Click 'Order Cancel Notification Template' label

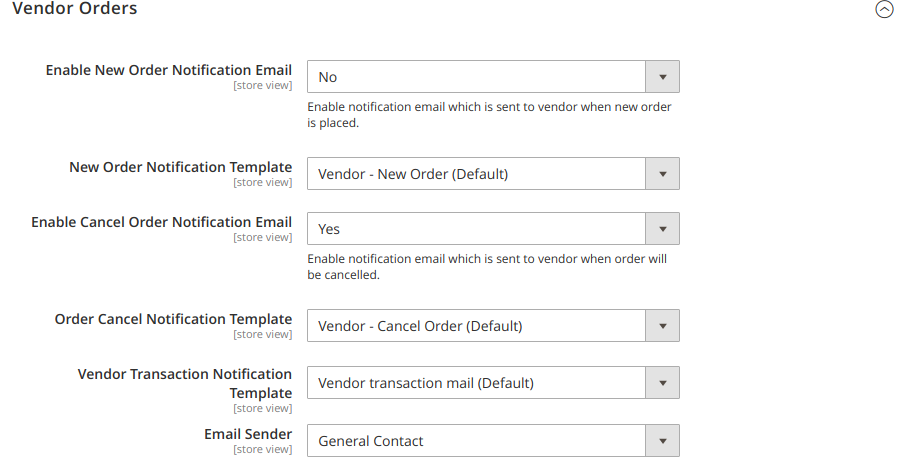[174, 319]
